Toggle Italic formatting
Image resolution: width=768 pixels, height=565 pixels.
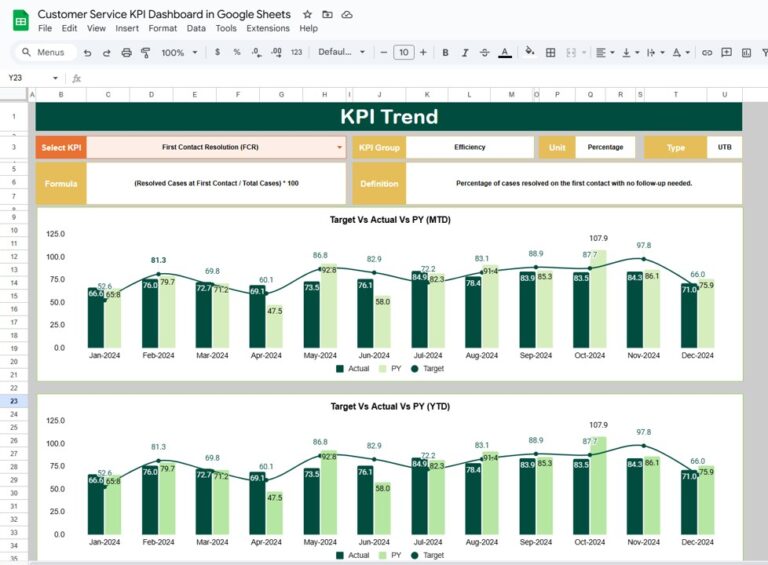[465, 52]
